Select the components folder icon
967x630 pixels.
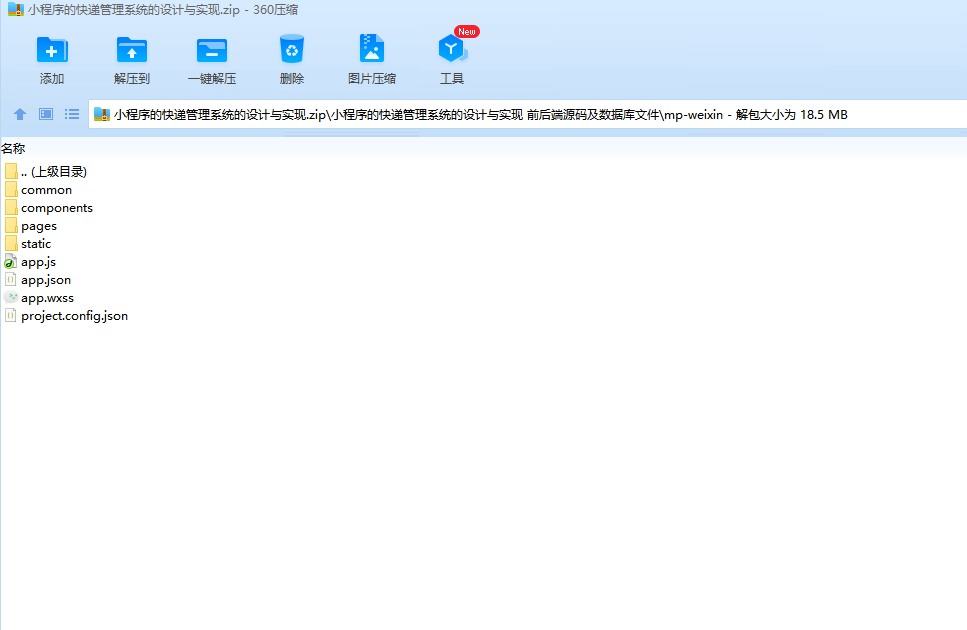[x=10, y=207]
